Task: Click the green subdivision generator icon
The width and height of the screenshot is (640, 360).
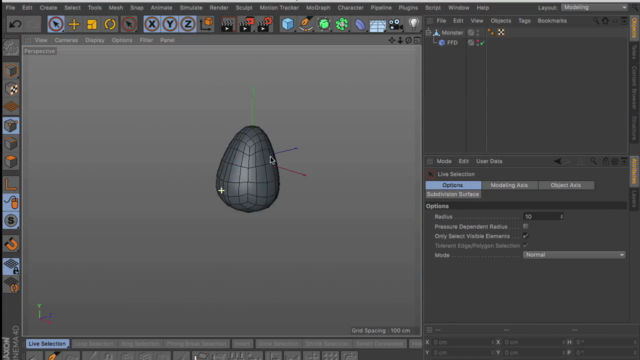Action: point(324,24)
